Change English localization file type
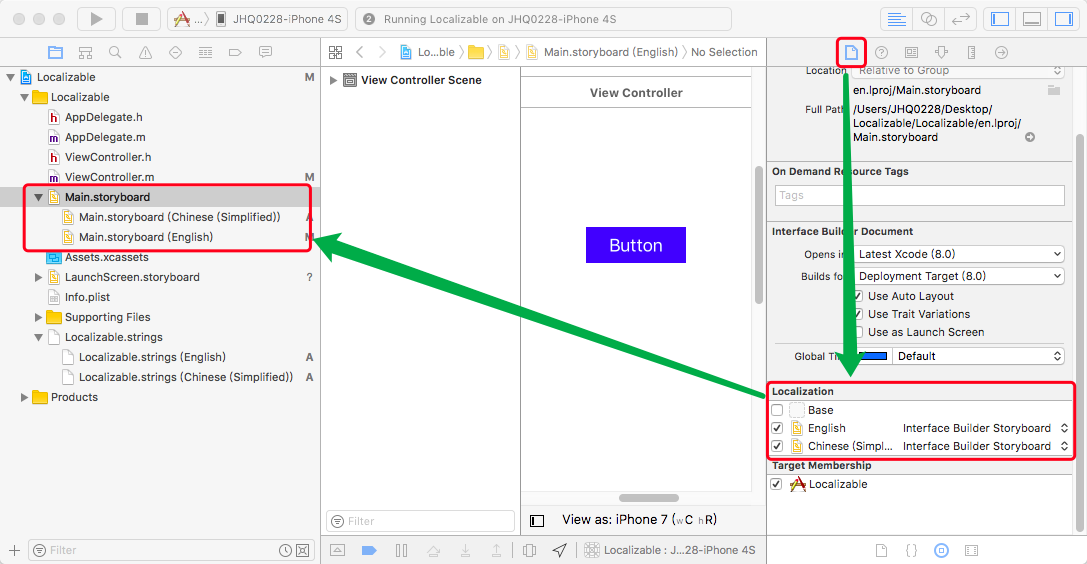The height and width of the screenshot is (564, 1087). point(985,428)
